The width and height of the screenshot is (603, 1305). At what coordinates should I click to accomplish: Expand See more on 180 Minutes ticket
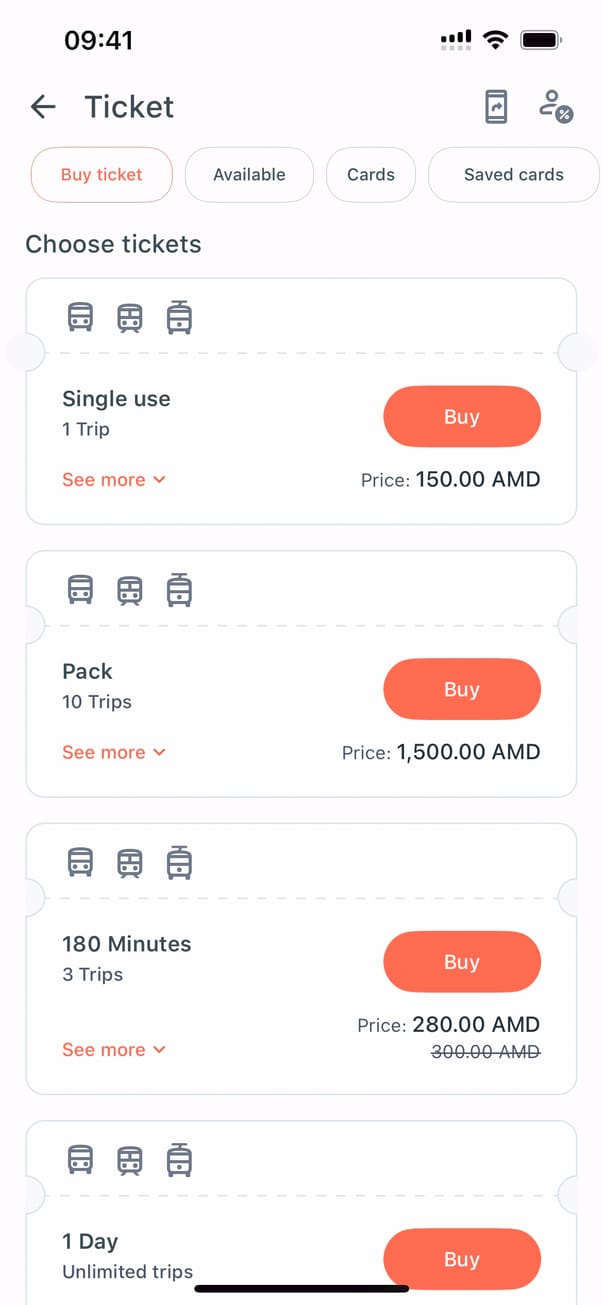(113, 1050)
